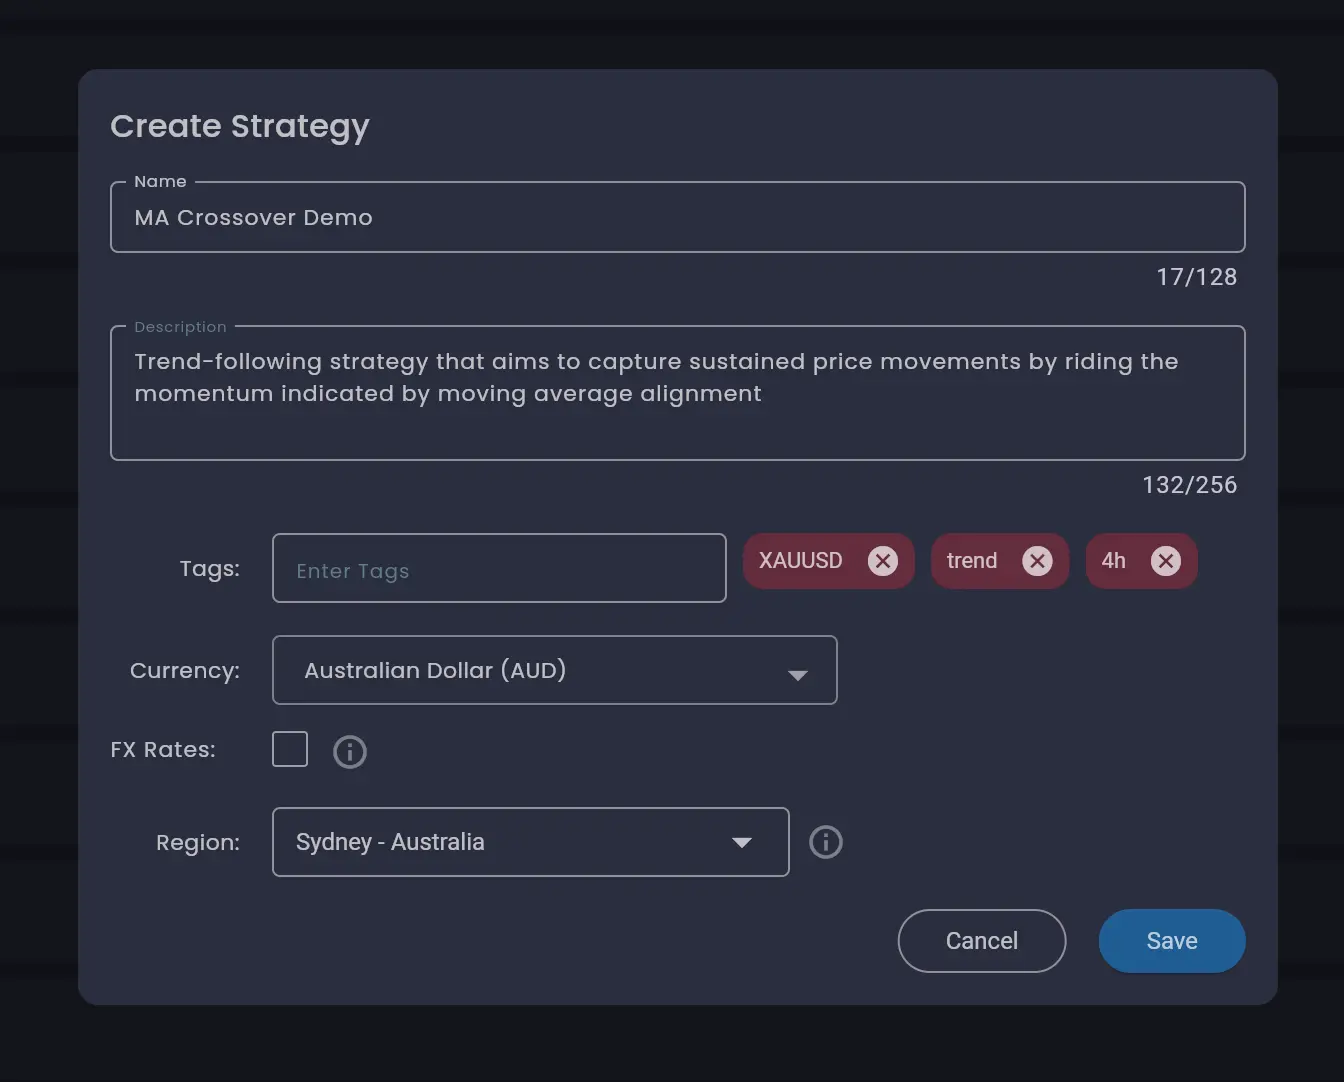Click the info icon next to Sydney - Australia dropdown
The width and height of the screenshot is (1344, 1082).
pos(825,842)
